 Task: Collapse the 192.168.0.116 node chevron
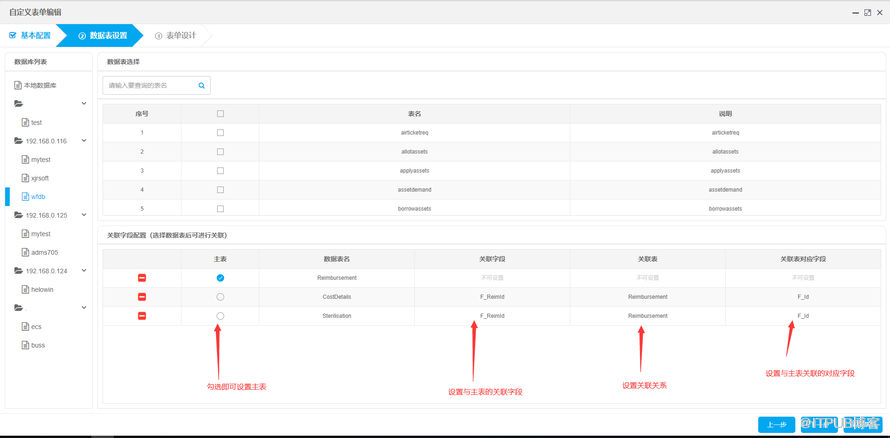point(84,140)
